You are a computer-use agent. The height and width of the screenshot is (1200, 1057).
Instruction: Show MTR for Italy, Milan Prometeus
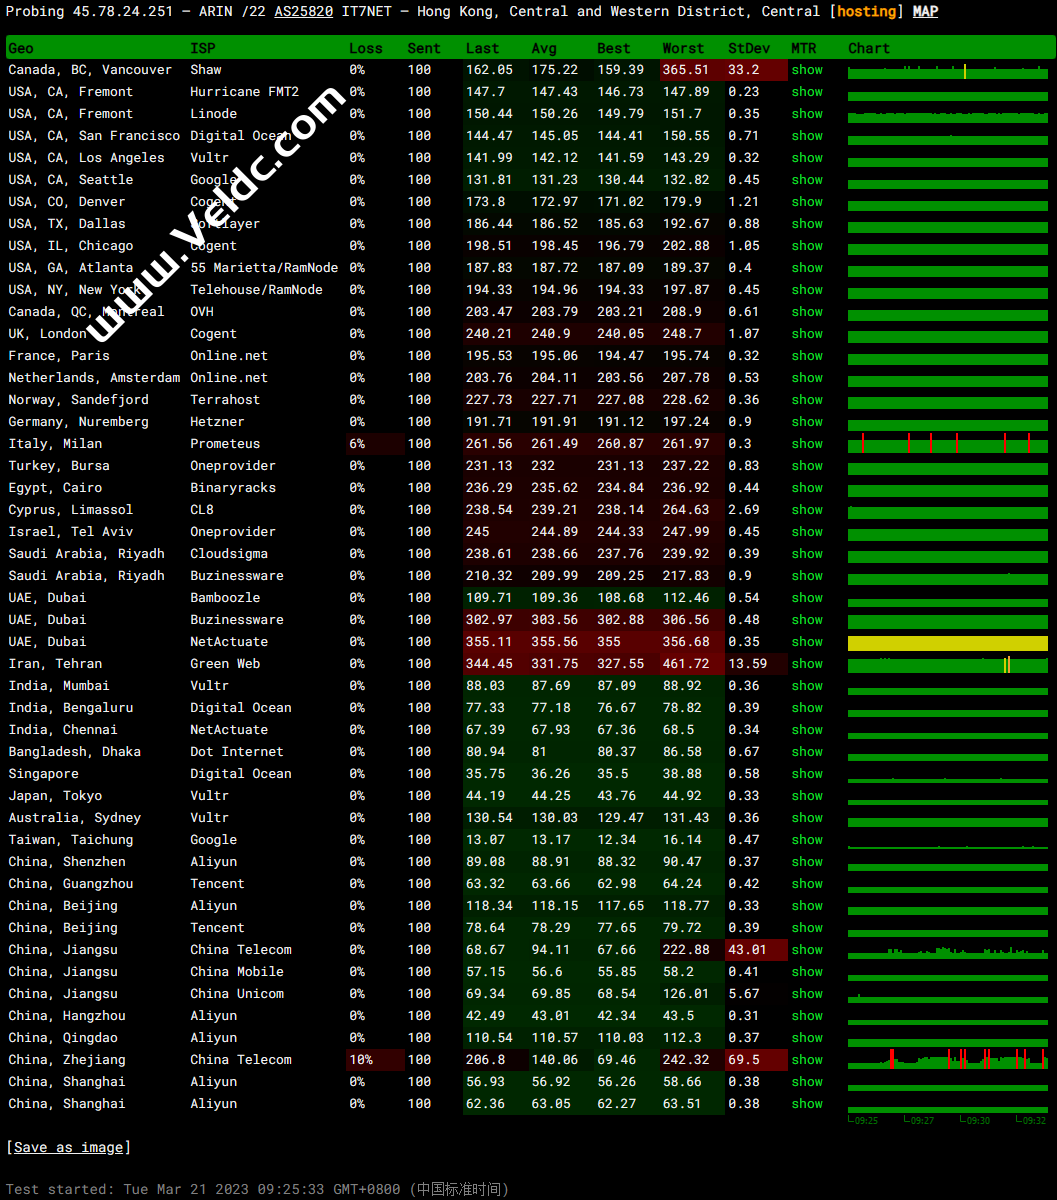[807, 444]
